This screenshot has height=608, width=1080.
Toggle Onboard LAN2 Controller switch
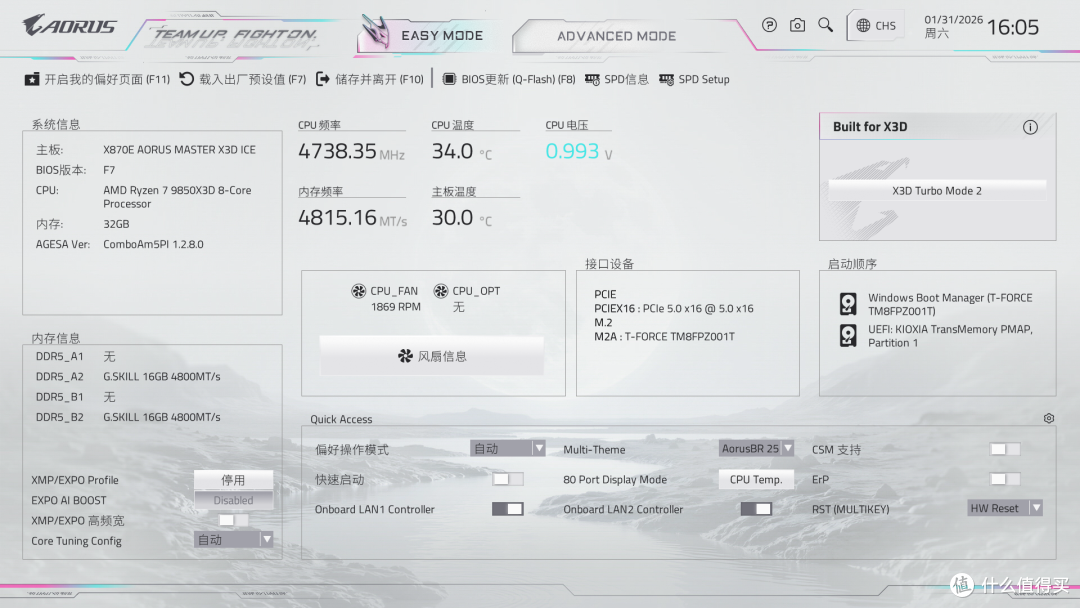(756, 509)
